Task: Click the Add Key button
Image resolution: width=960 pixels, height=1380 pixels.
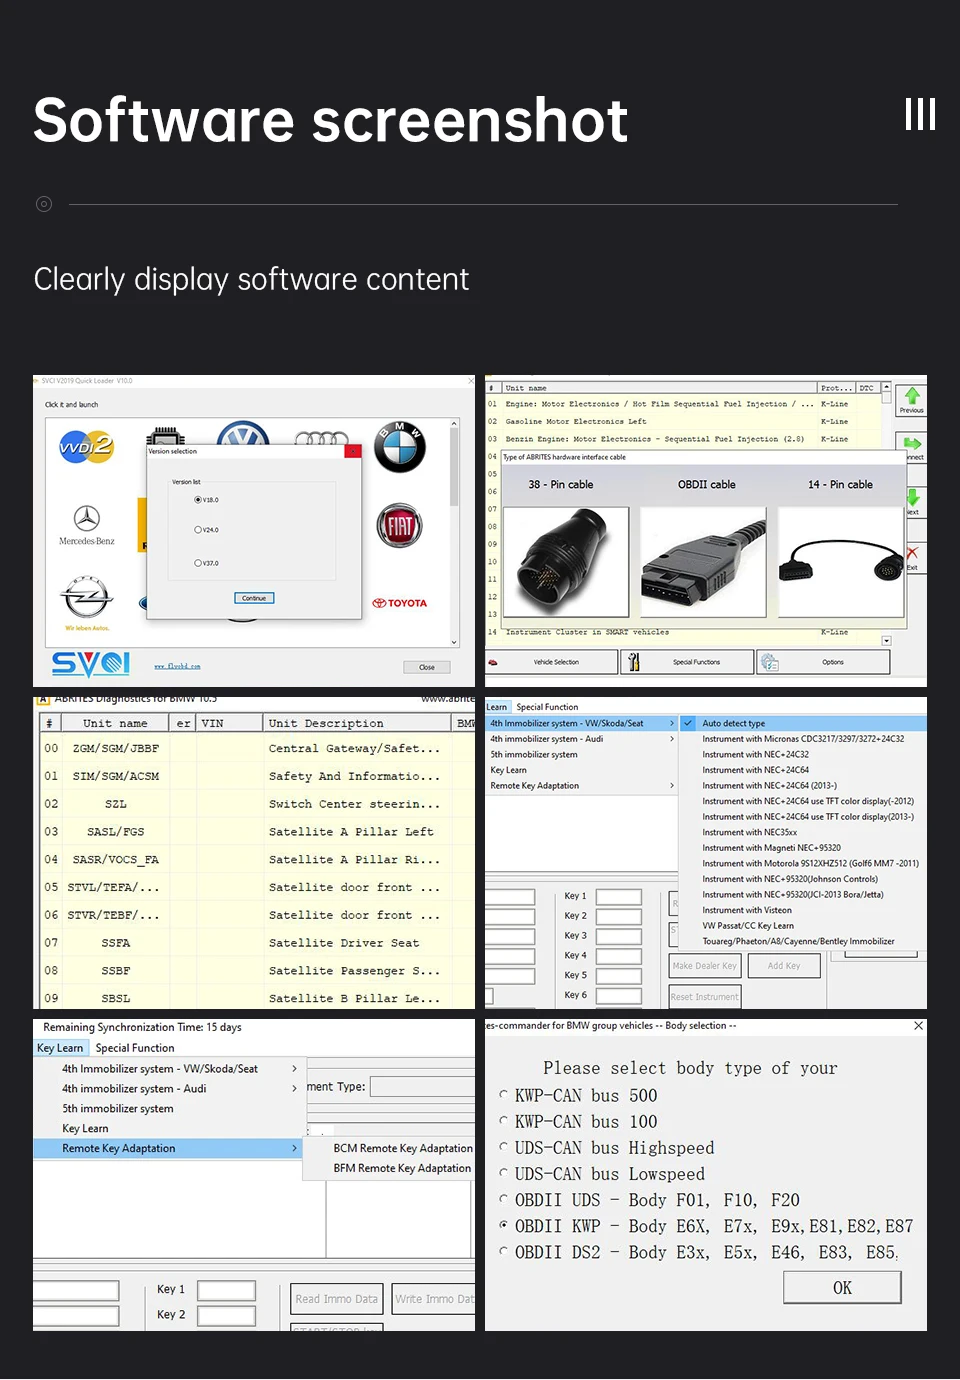Action: coord(784,966)
